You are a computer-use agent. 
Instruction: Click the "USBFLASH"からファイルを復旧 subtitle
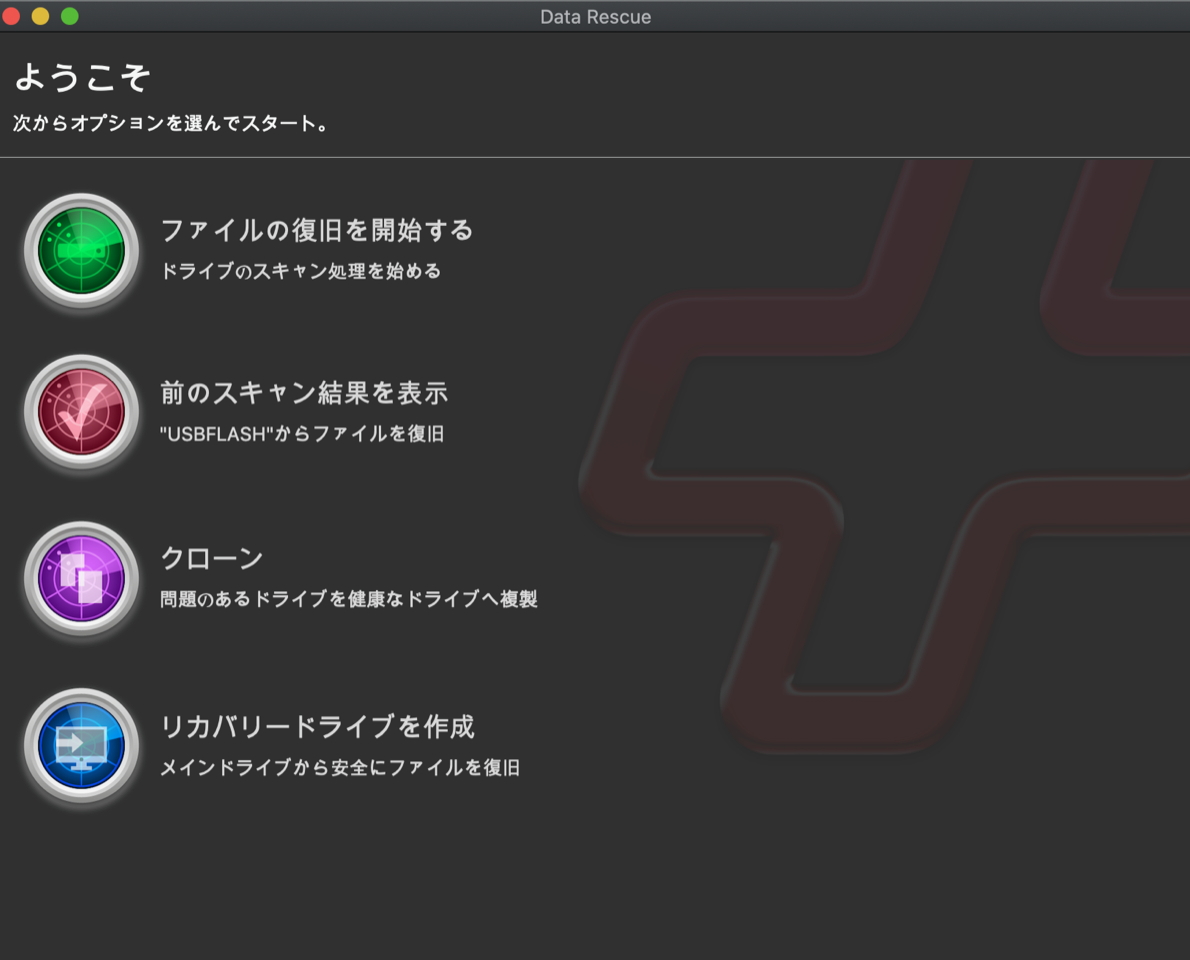[x=301, y=434]
